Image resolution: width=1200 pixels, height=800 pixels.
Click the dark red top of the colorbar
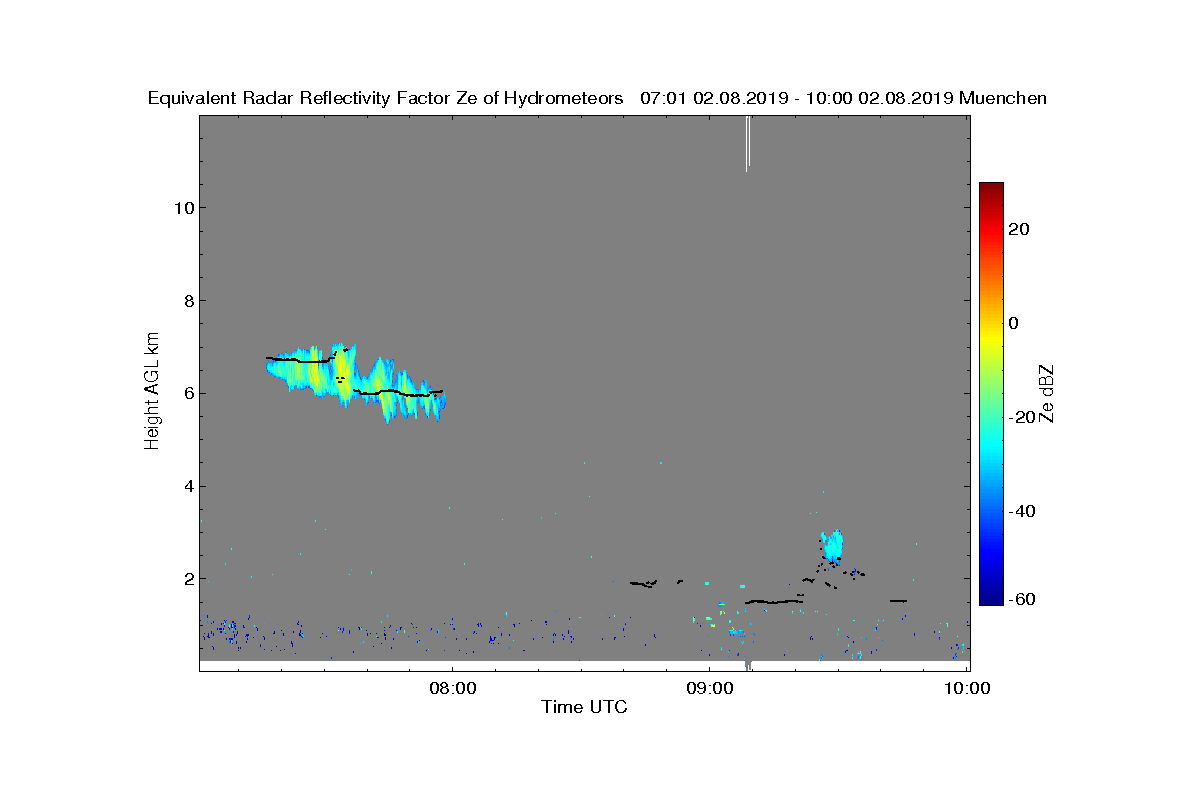[x=991, y=190]
